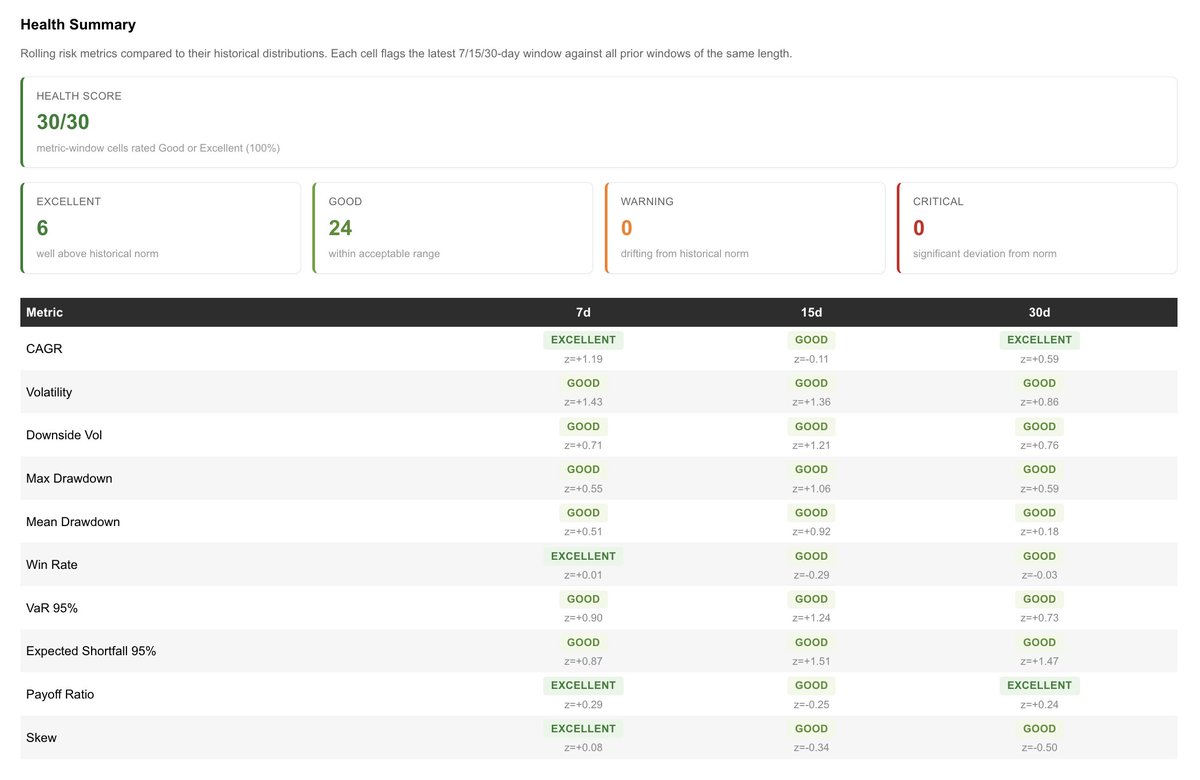
Task: Click the z=+0.92 Mean Drawdown value
Action: (x=811, y=532)
